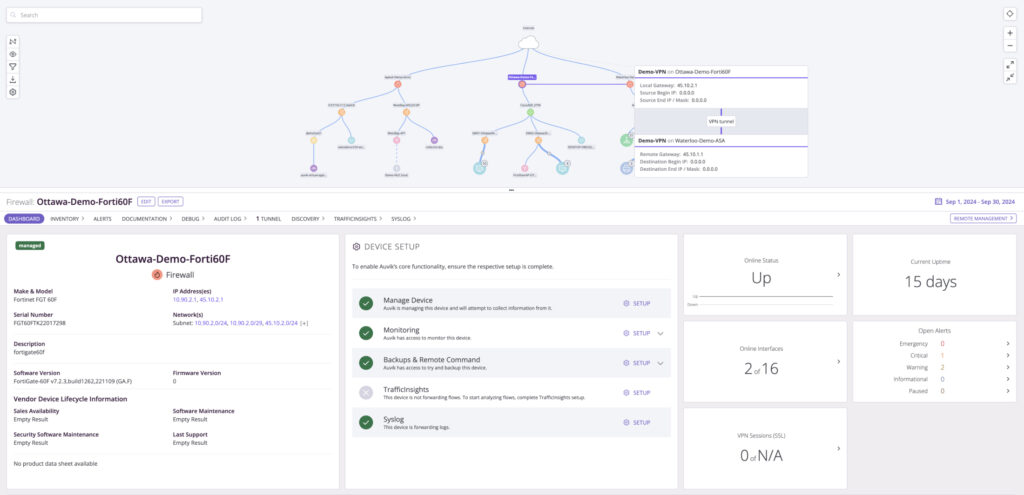Viewport: 1024px width, 495px height.
Task: Toggle the eye visibility icon on map
Action: [13, 54]
